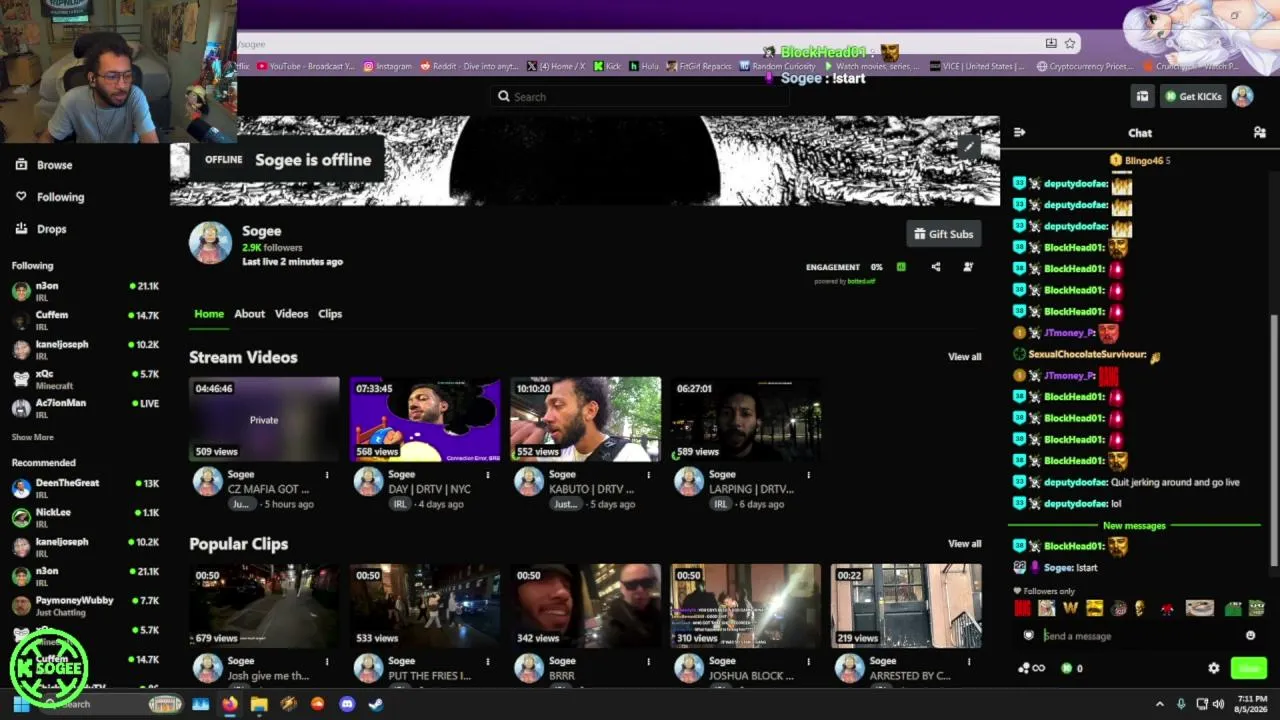This screenshot has height=720, width=1280.
Task: Open options for KABUTO | DRTV video
Action: click(648, 475)
